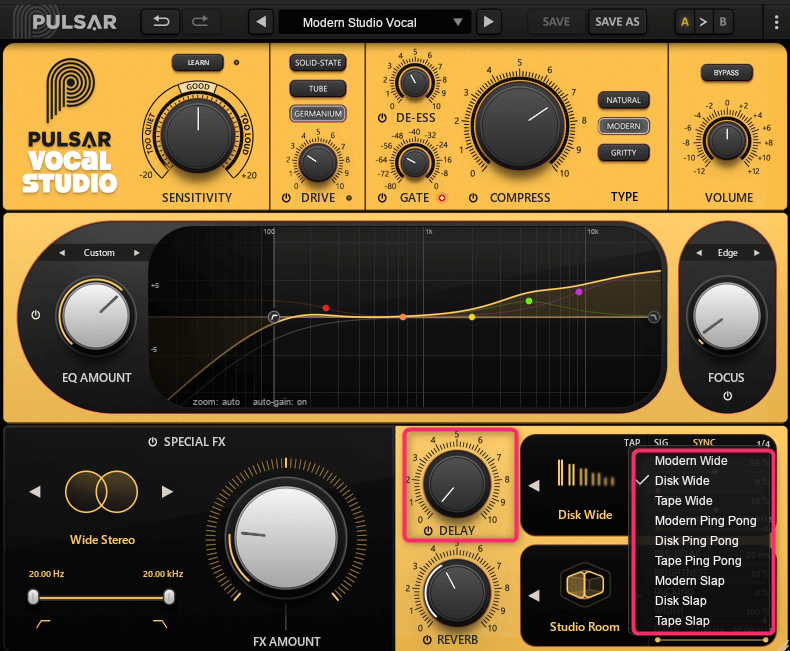The width and height of the screenshot is (790, 651).
Task: Click the high-pass filter node on EQ
Action: point(274,317)
